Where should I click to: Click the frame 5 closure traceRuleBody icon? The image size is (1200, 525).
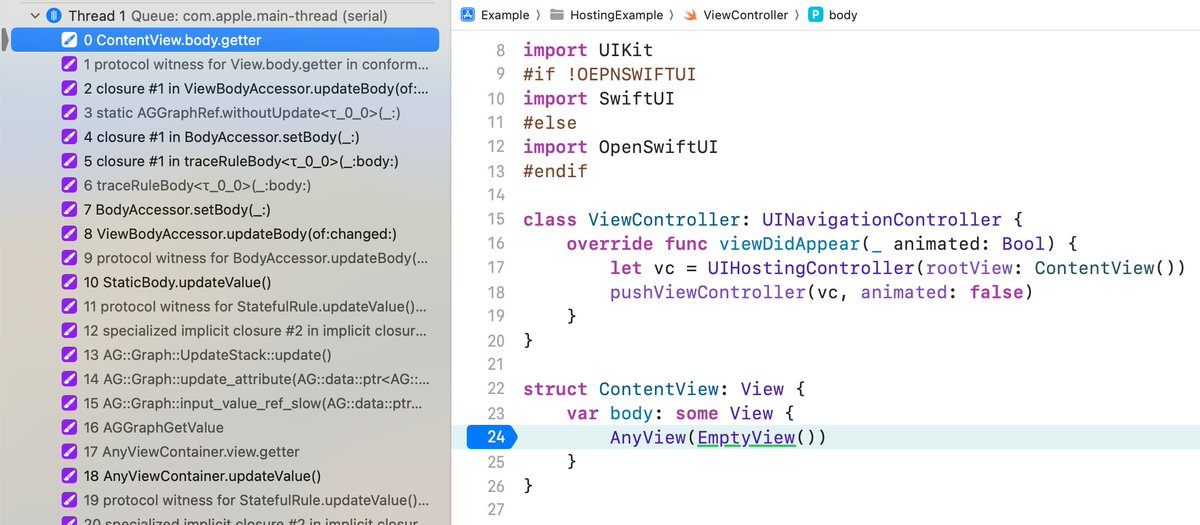pyautogui.click(x=70, y=161)
